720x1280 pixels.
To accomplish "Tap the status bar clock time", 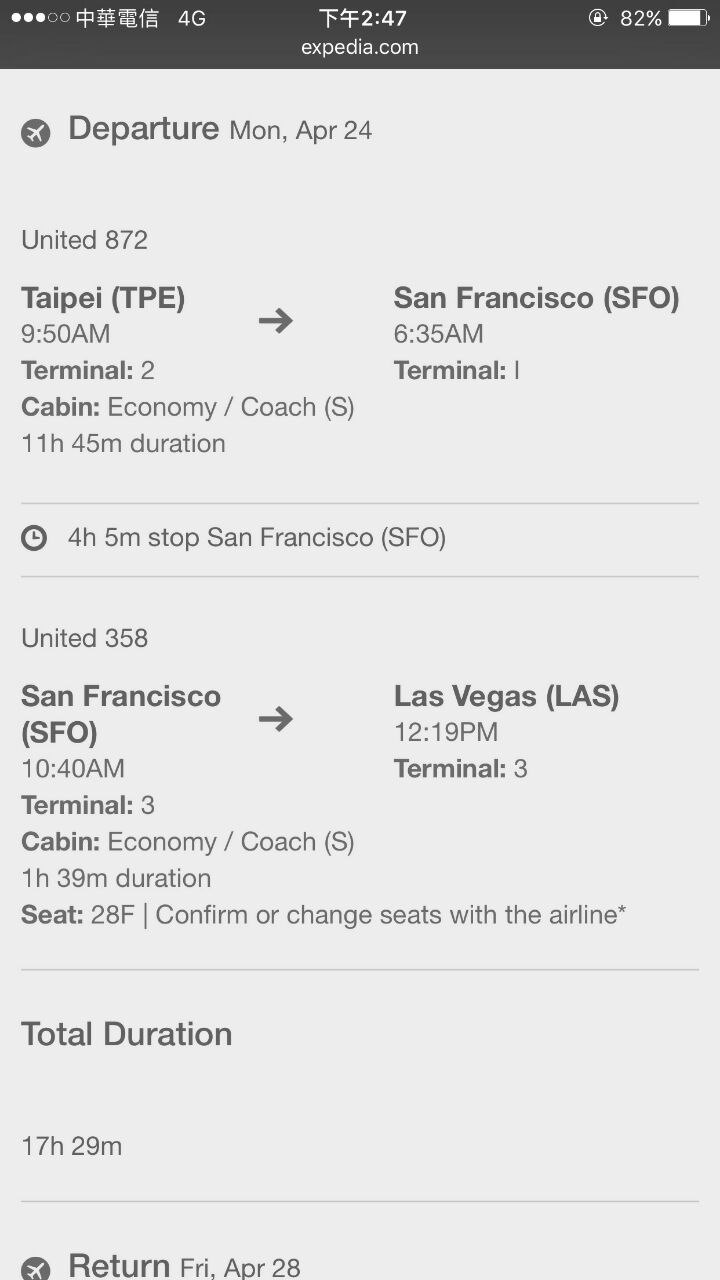I will click(362, 18).
